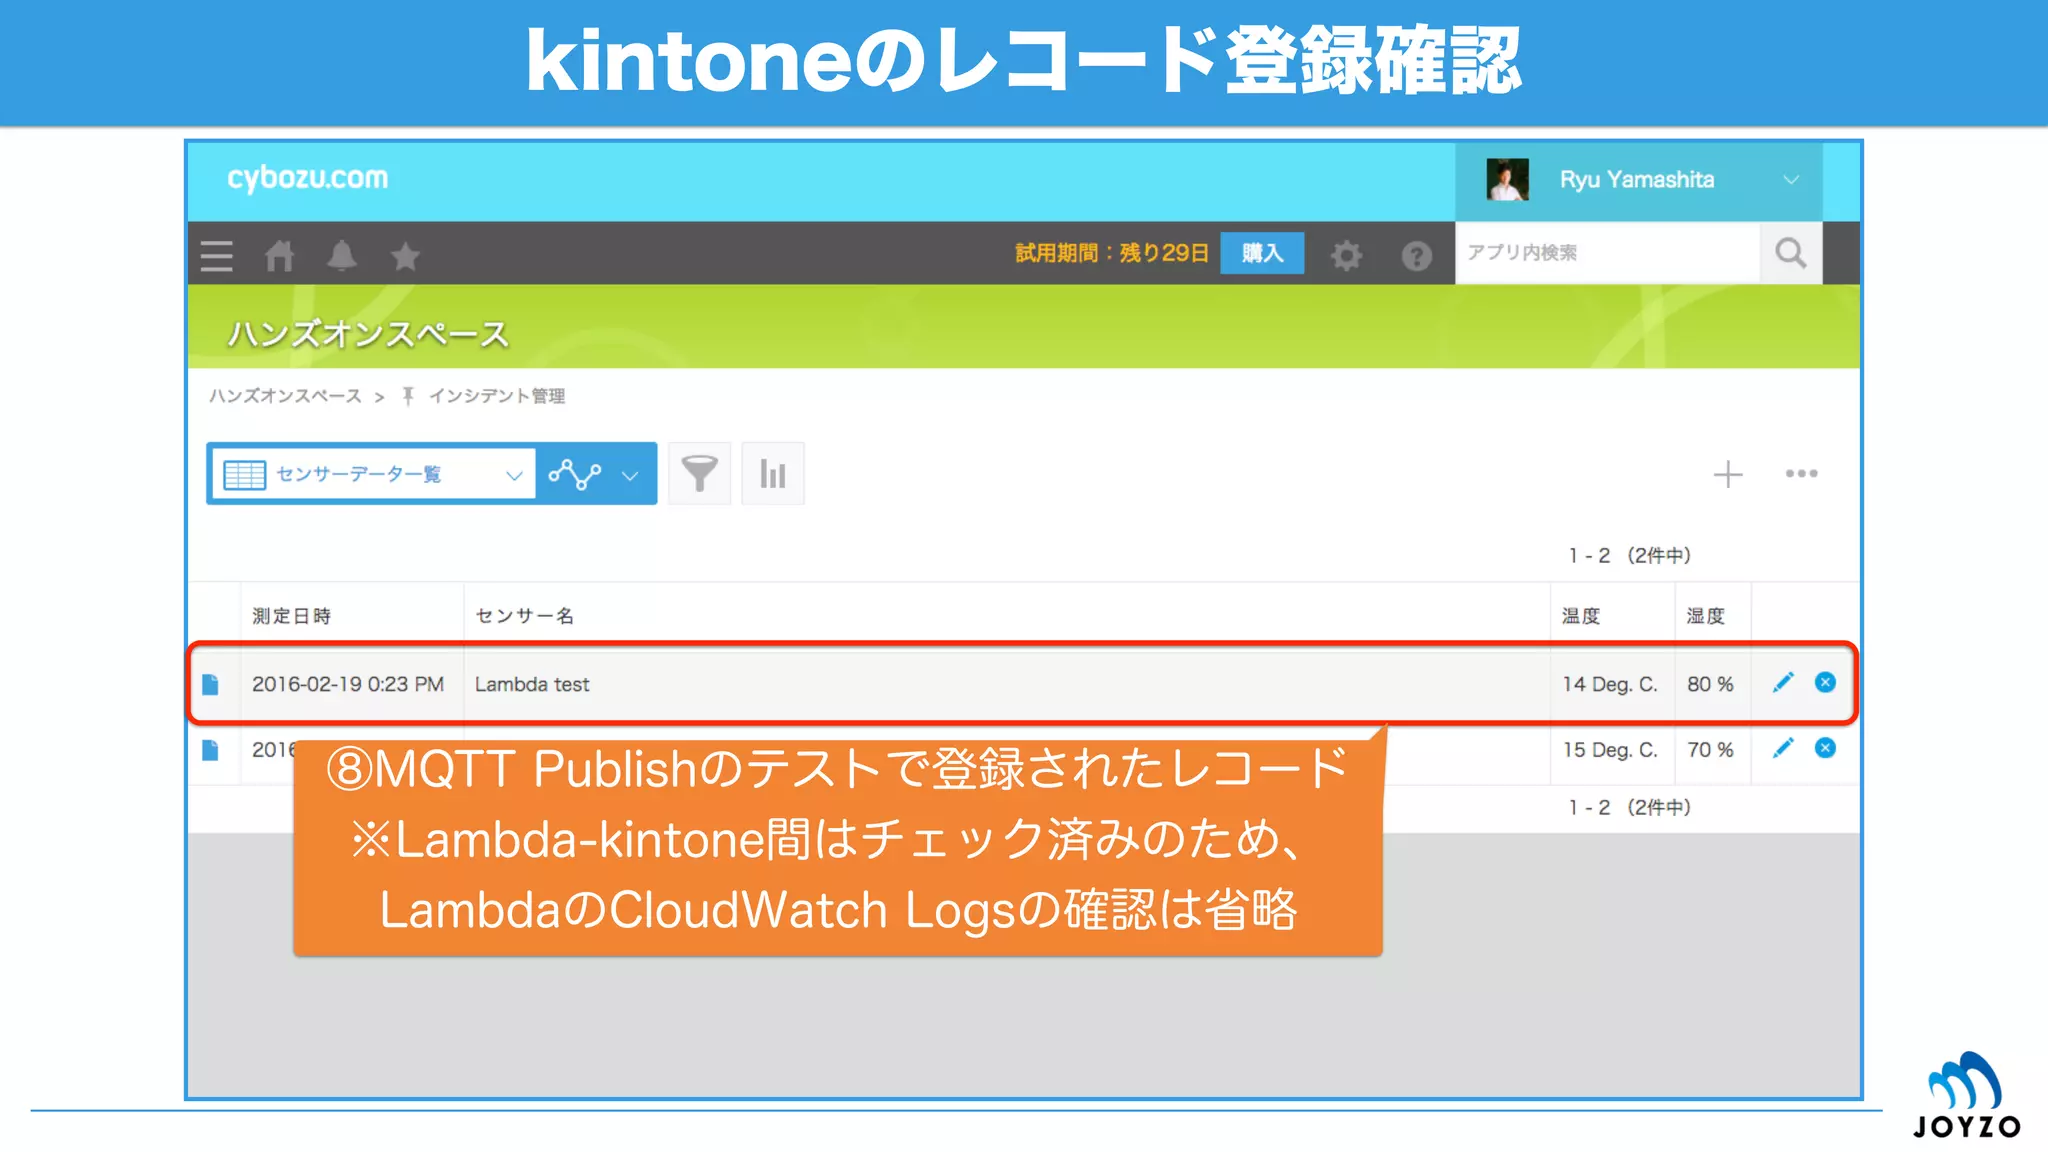Click the process graph view icon
Image resolution: width=2048 pixels, height=1152 pixels.
(575, 474)
